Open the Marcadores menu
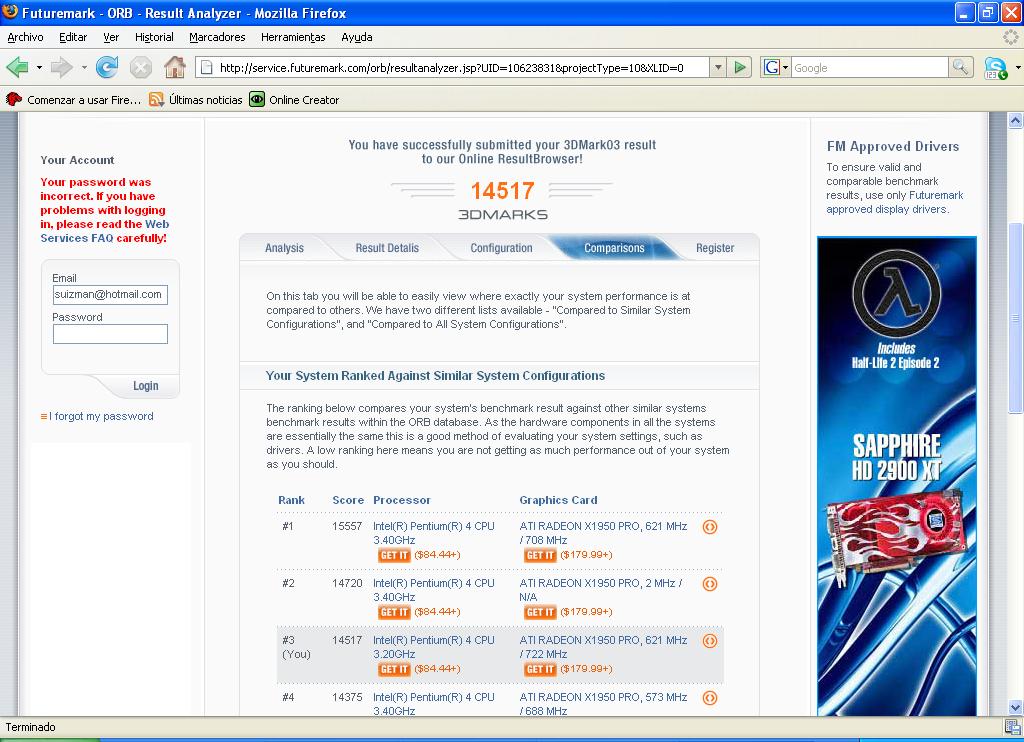This screenshot has width=1024, height=742. 217,37
